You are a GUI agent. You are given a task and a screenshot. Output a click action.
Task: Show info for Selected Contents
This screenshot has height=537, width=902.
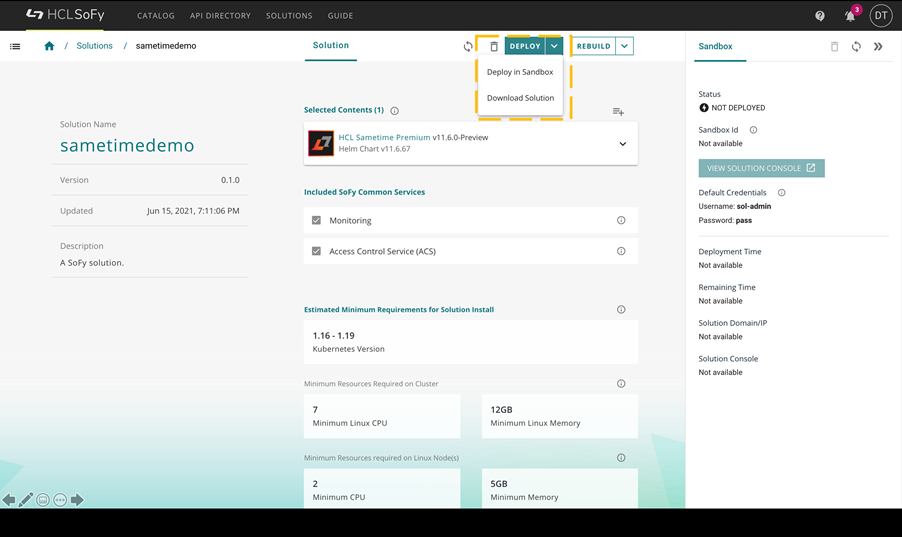pos(395,111)
